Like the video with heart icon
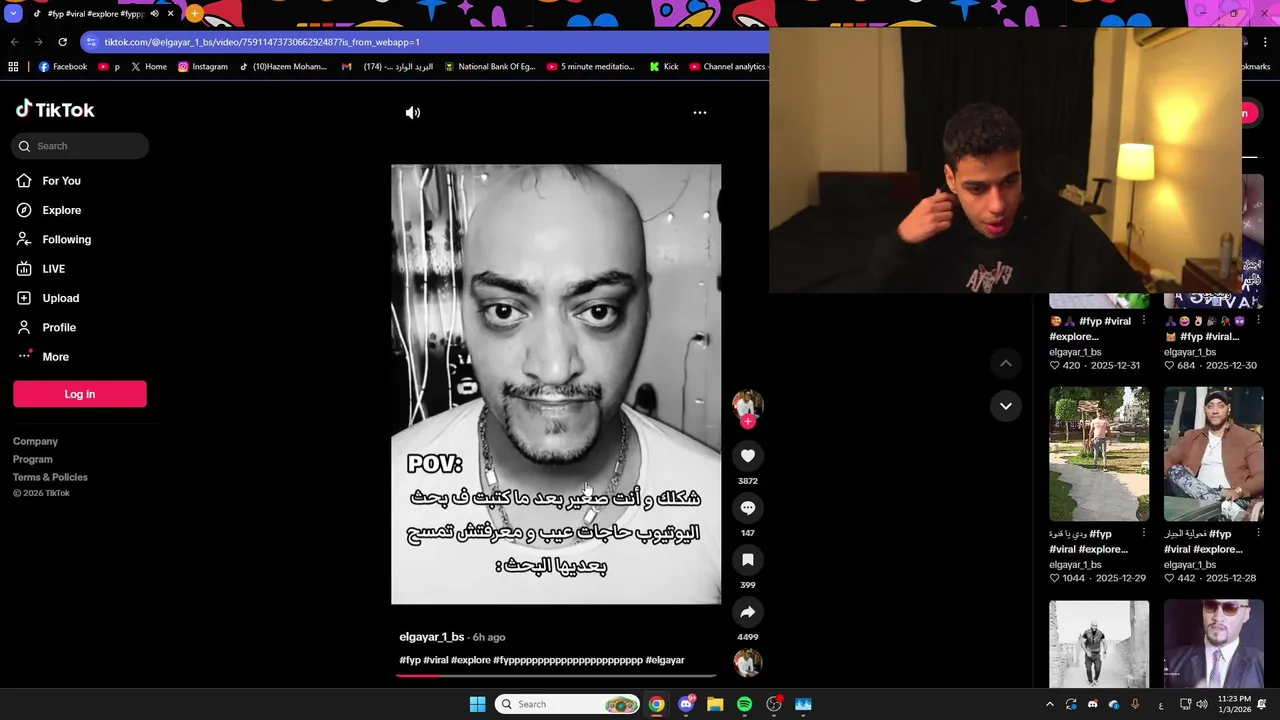The width and height of the screenshot is (1280, 720). pyautogui.click(x=747, y=456)
